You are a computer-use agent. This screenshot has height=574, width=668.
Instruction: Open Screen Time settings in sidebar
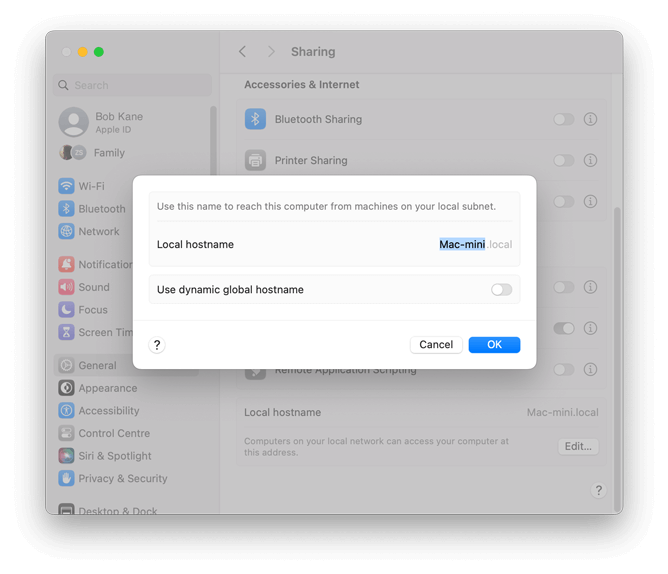(95, 332)
